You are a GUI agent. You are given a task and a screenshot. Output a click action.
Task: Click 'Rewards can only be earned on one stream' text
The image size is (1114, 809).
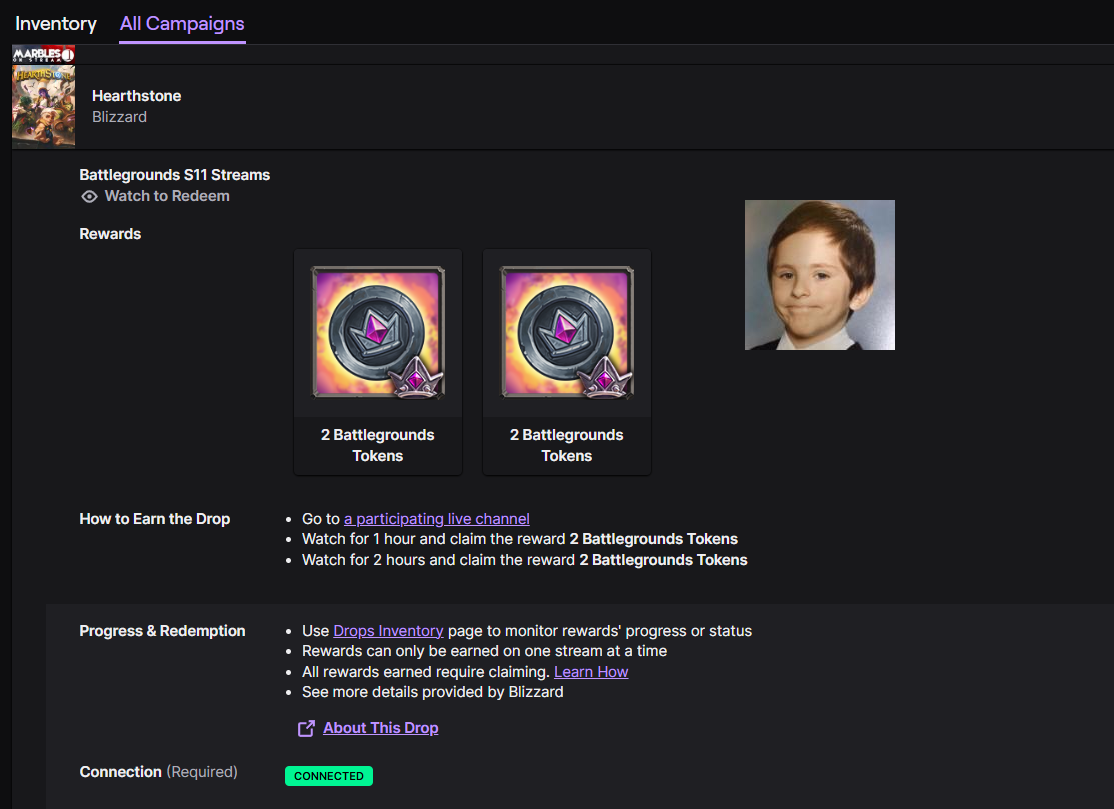click(x=485, y=651)
